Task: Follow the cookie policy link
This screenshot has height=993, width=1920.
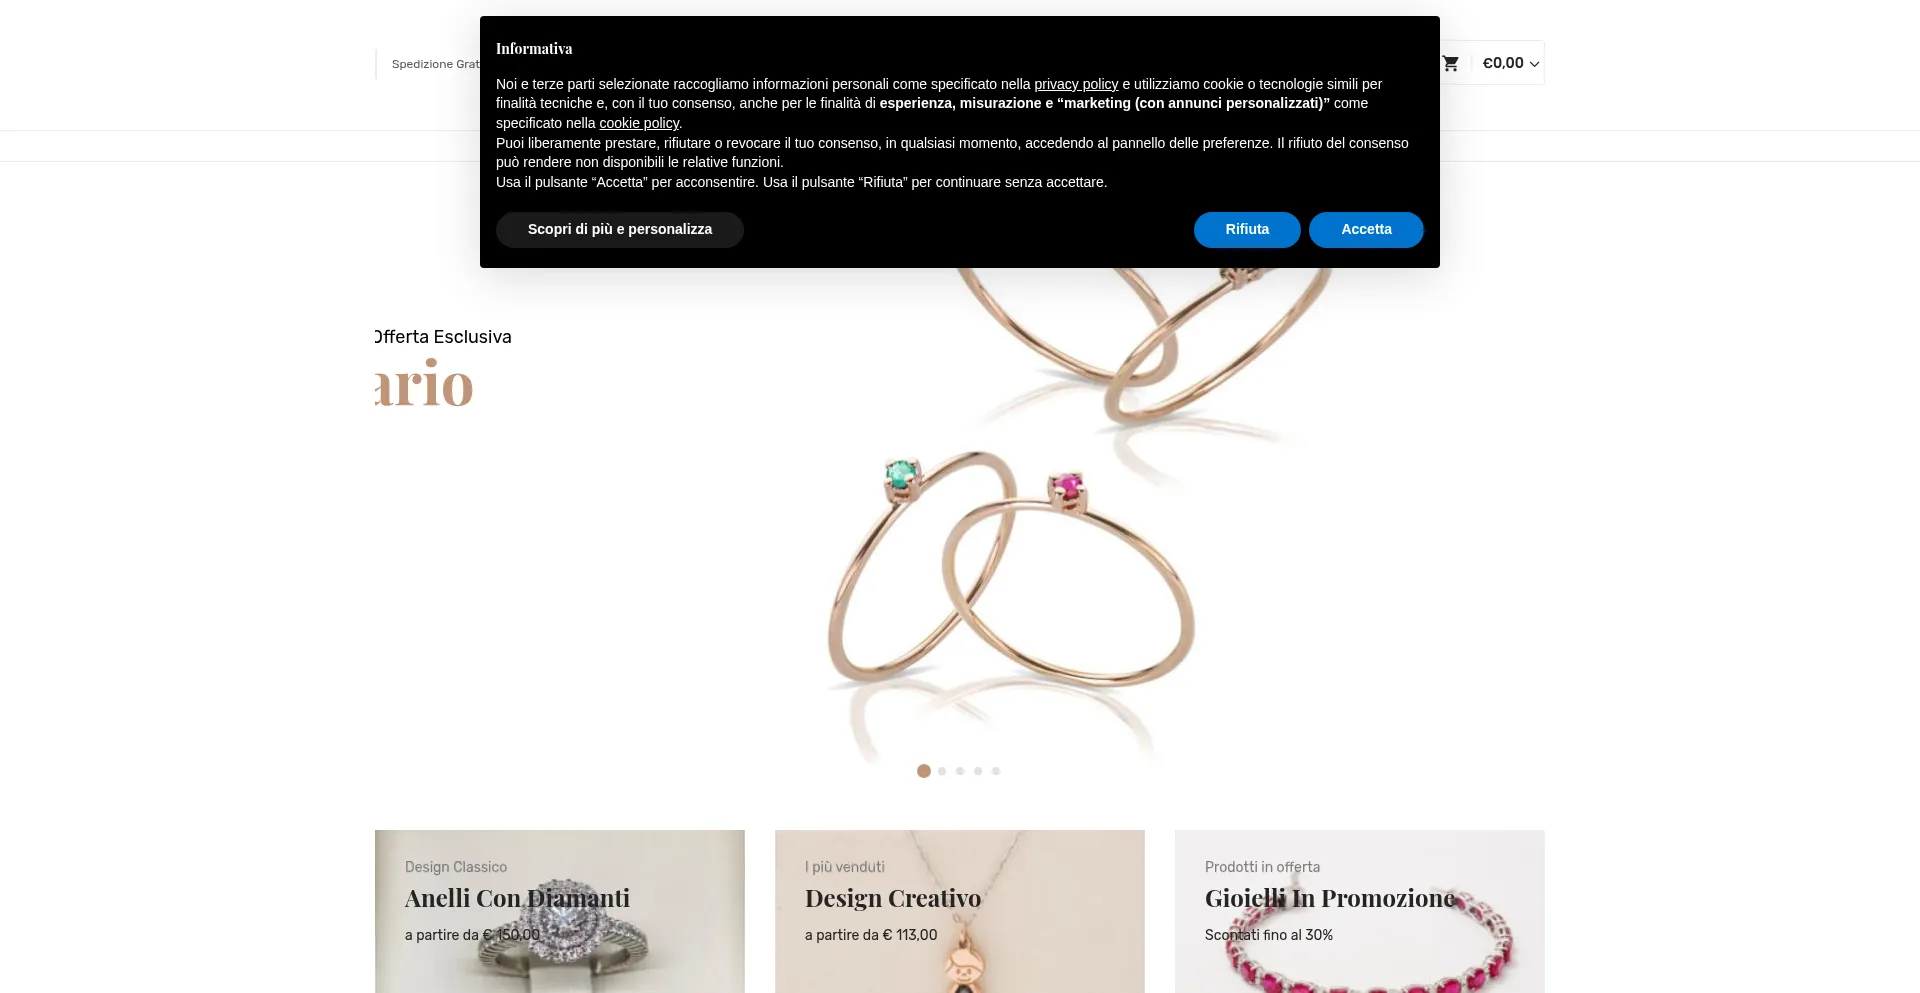Action: 639,123
